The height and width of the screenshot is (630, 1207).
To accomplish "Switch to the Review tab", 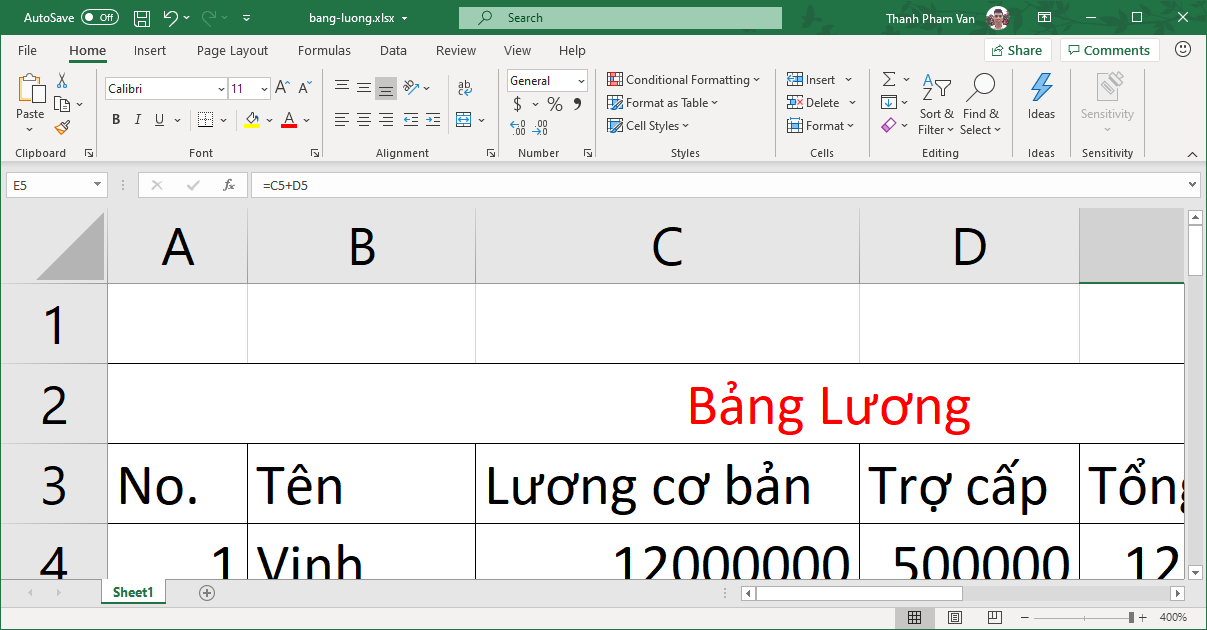I will 456,51.
